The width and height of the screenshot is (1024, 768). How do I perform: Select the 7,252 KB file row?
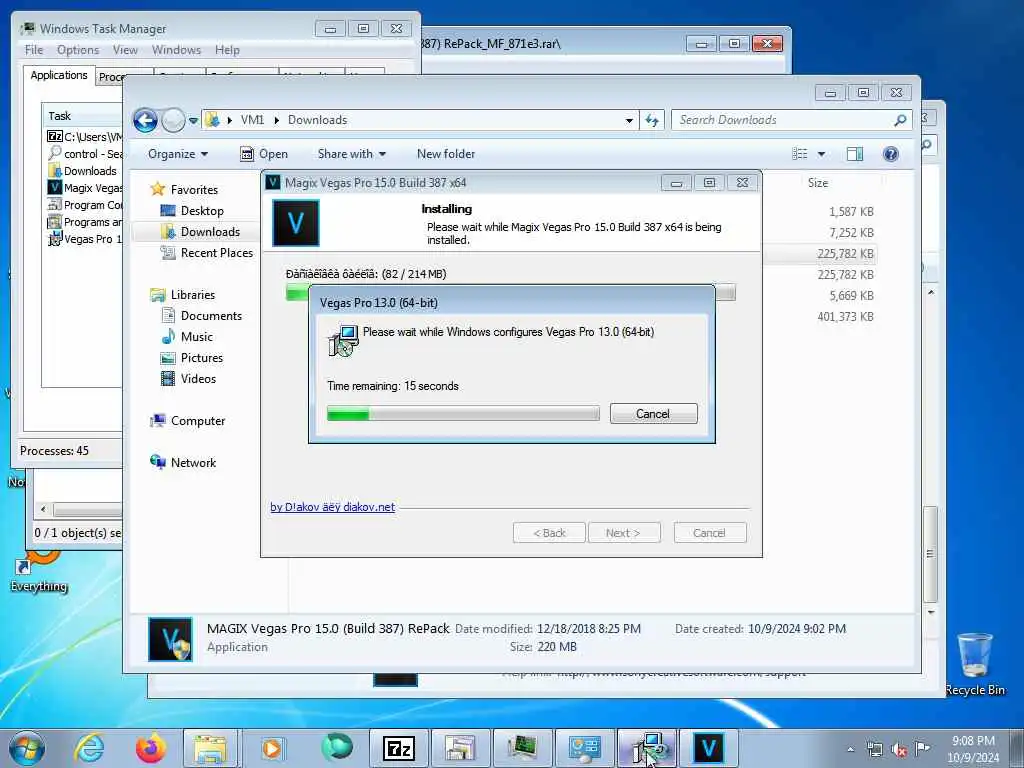[851, 232]
